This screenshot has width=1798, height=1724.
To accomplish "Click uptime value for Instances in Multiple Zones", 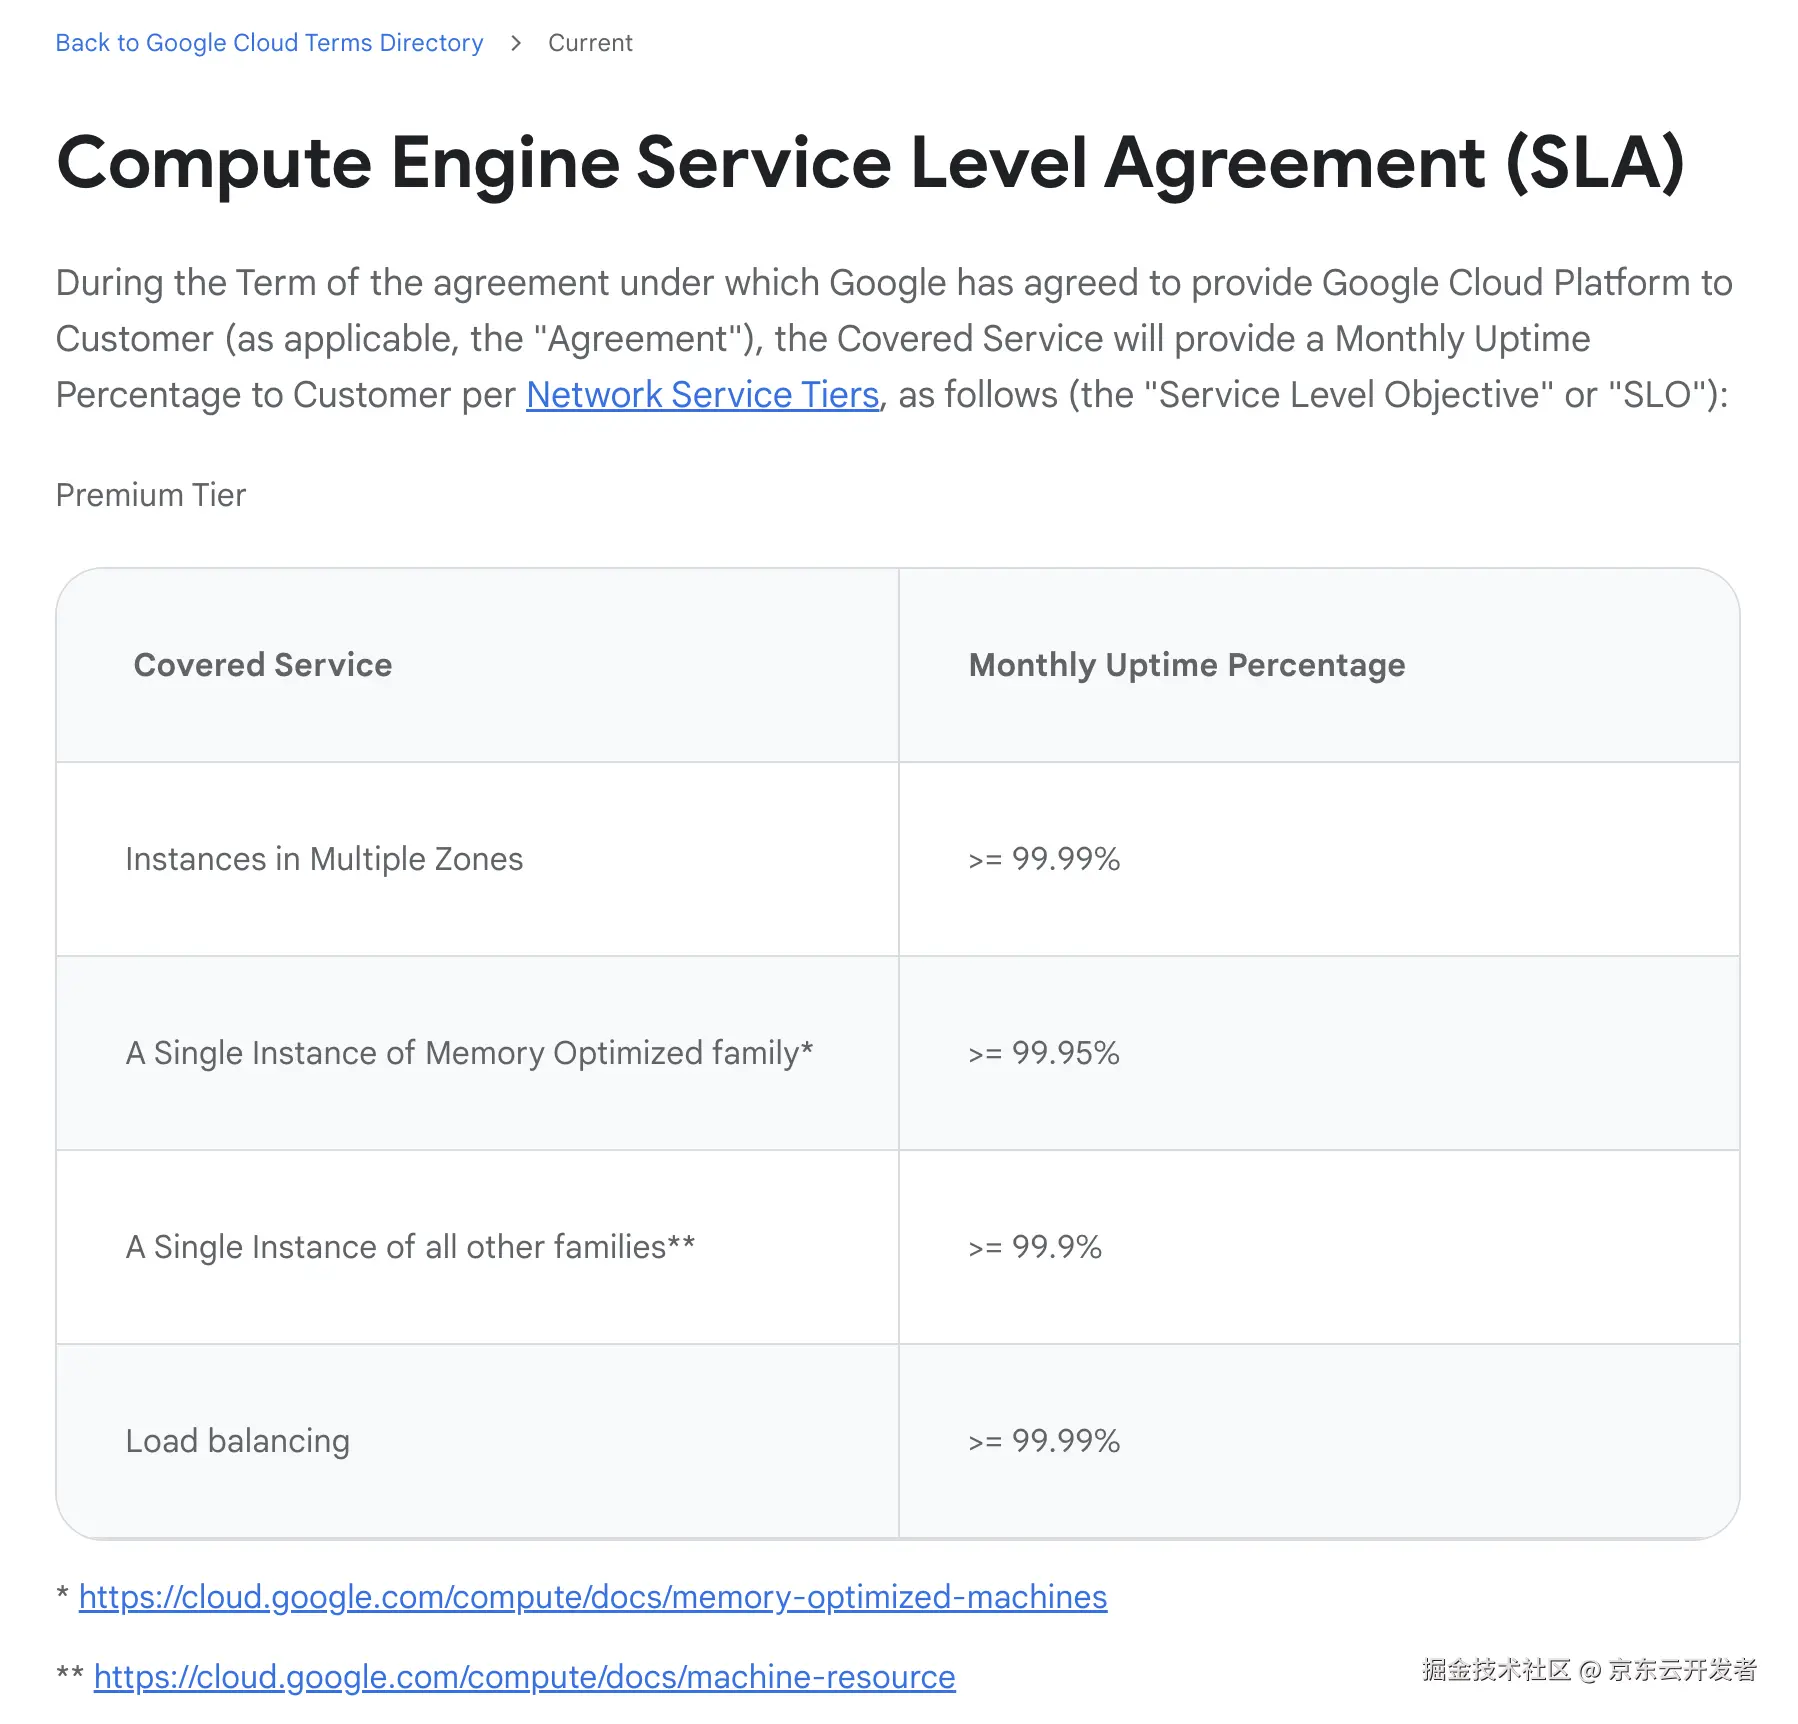I will pos(1044,859).
